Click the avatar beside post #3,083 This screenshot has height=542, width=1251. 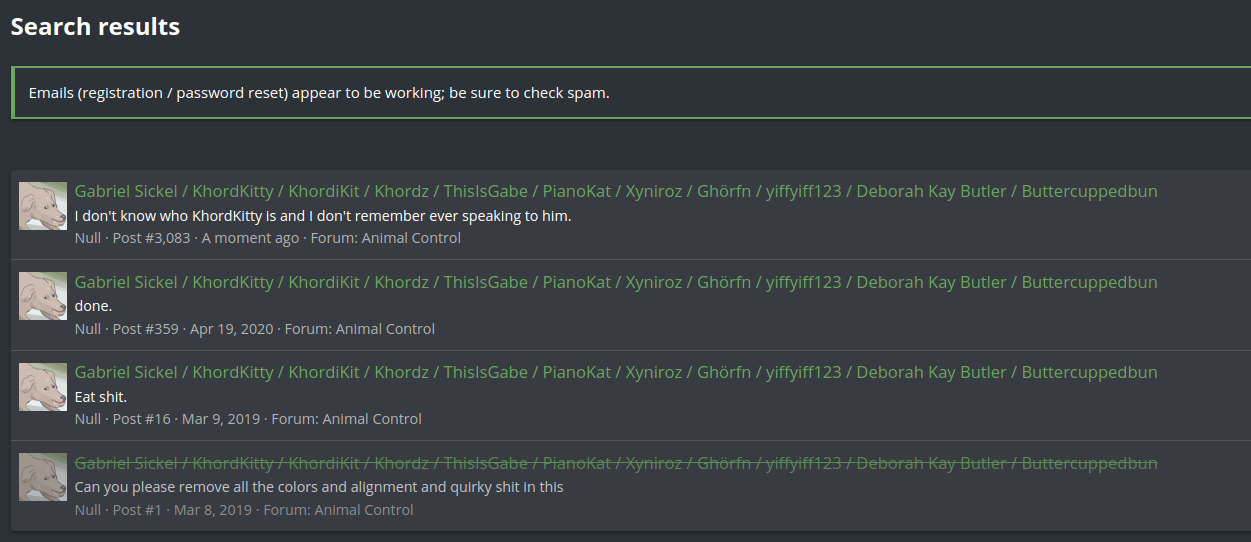point(43,206)
